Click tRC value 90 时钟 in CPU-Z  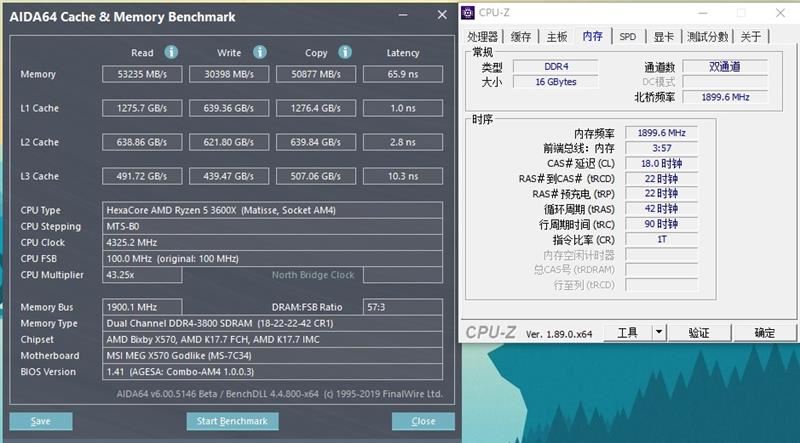click(661, 224)
